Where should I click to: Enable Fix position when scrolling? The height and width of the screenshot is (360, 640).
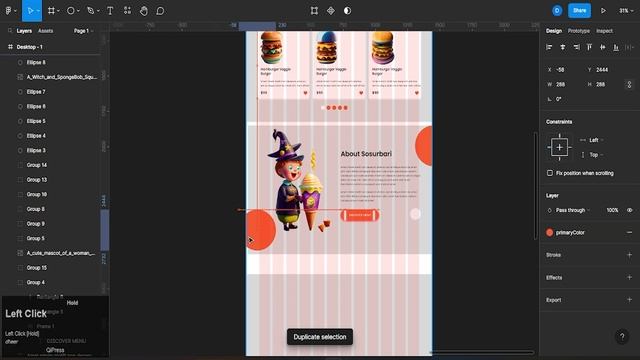coord(550,173)
